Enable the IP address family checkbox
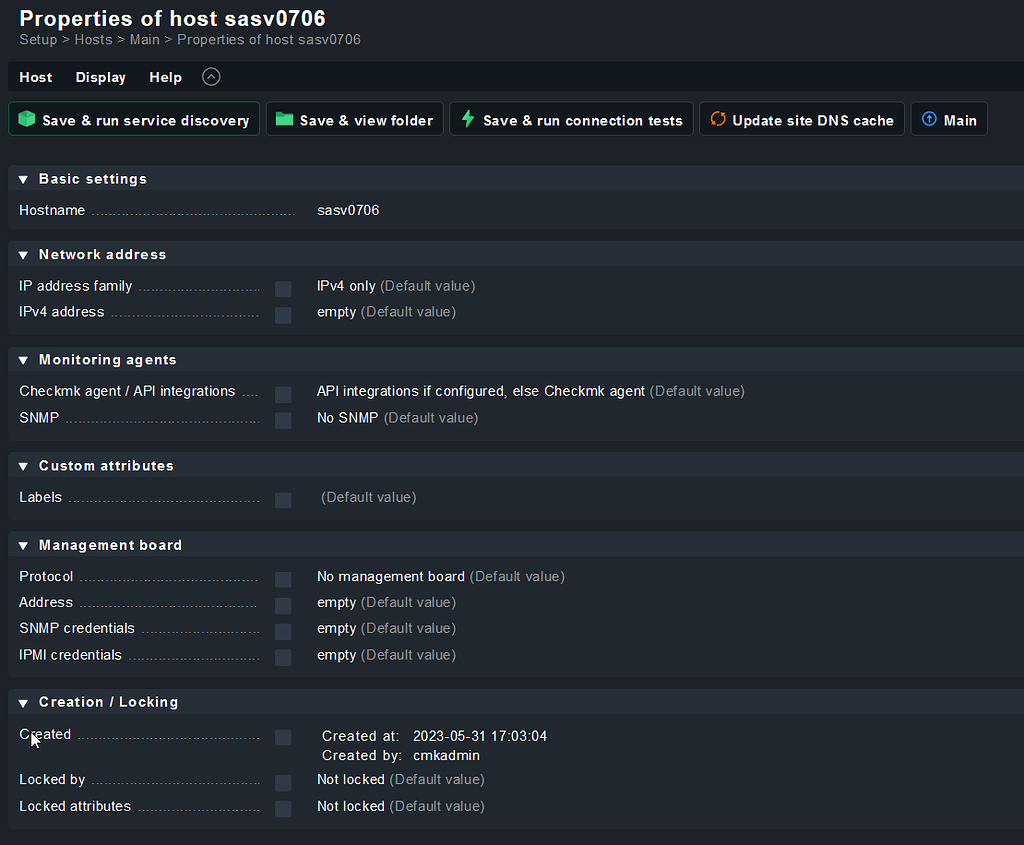This screenshot has height=845, width=1024. [283, 289]
